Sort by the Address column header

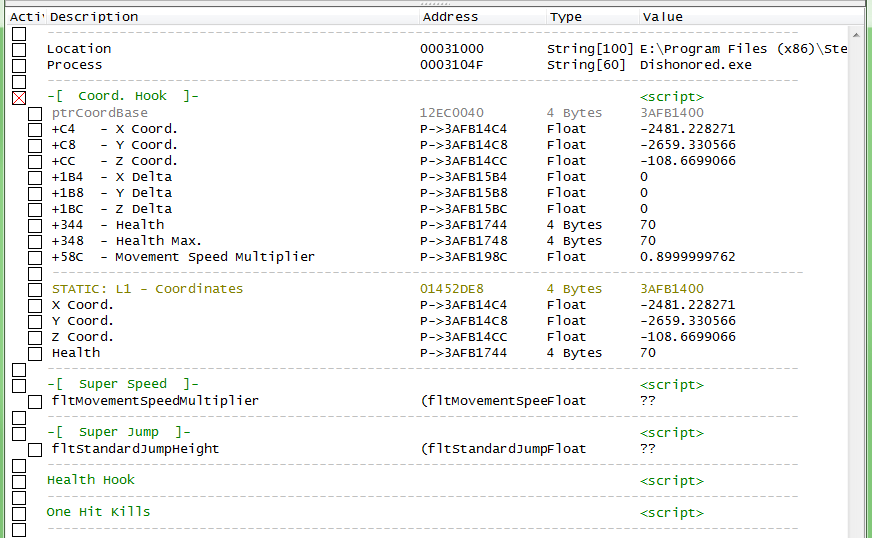point(482,17)
